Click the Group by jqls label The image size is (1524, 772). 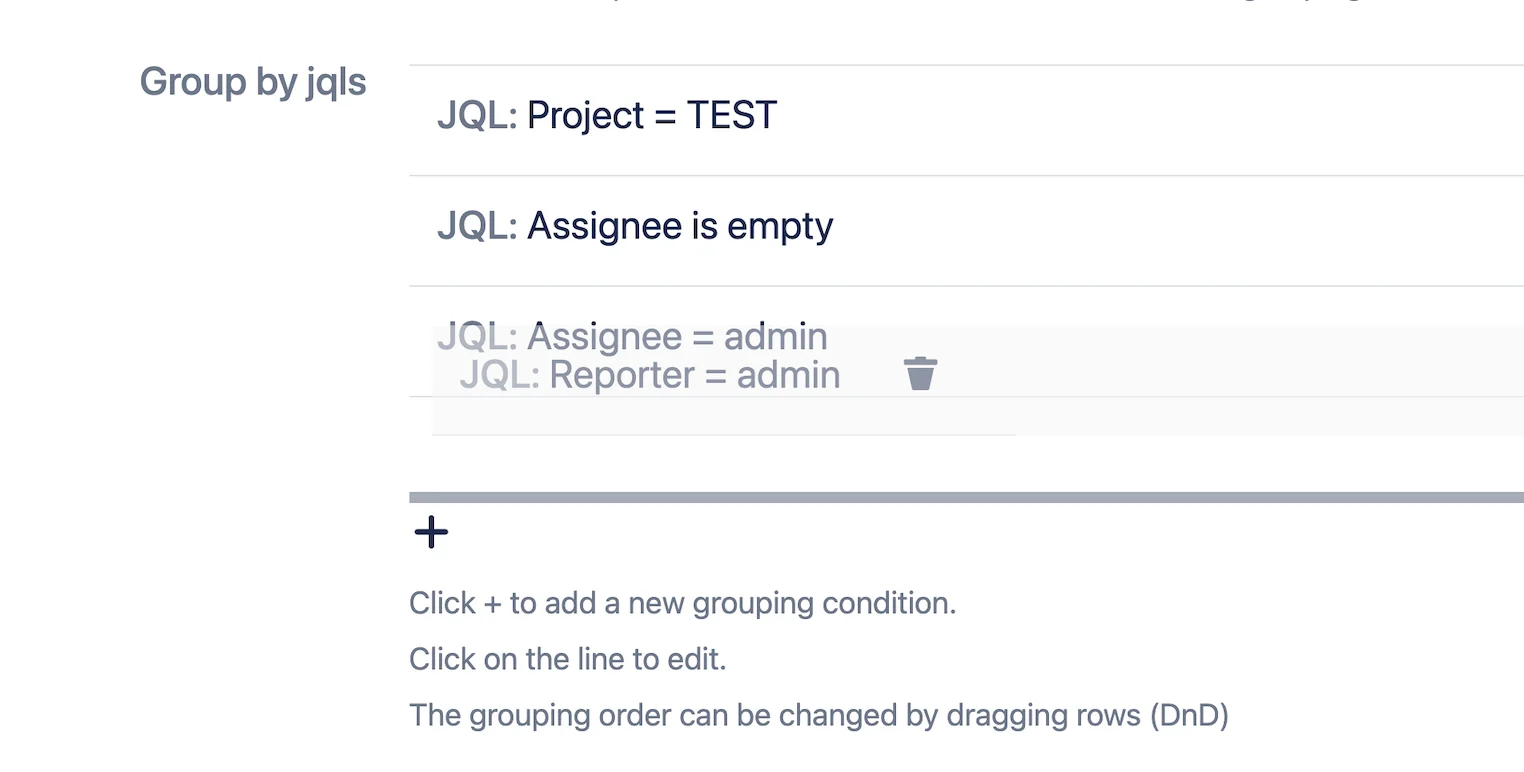[253, 82]
